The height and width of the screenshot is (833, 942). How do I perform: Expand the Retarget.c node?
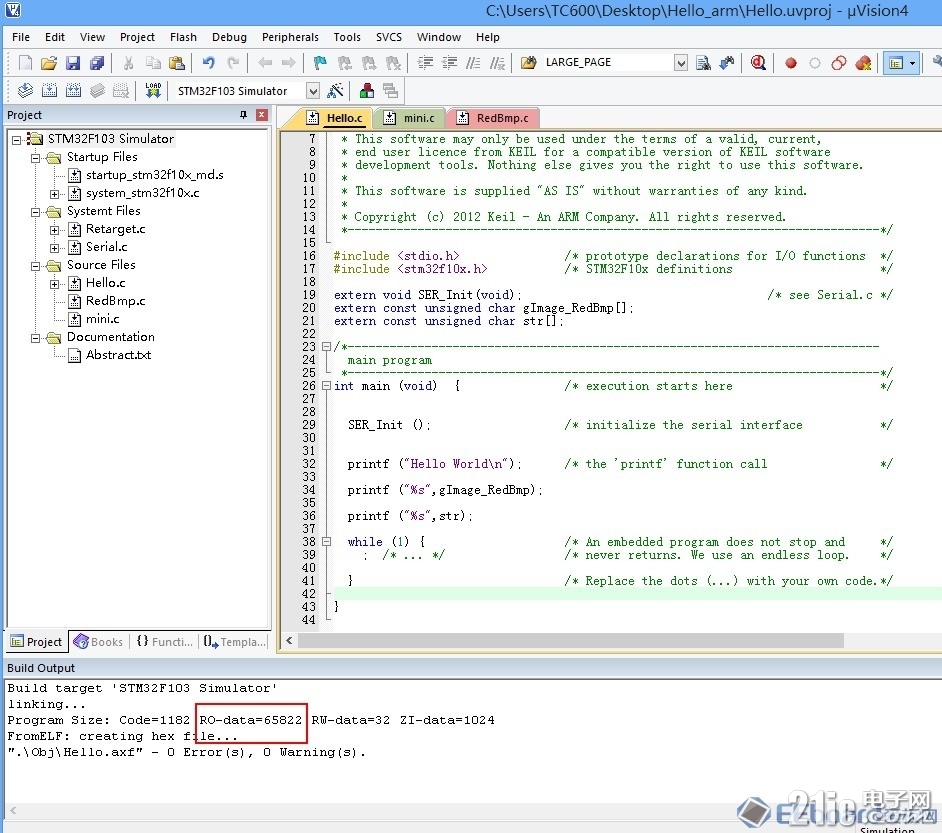tap(54, 230)
